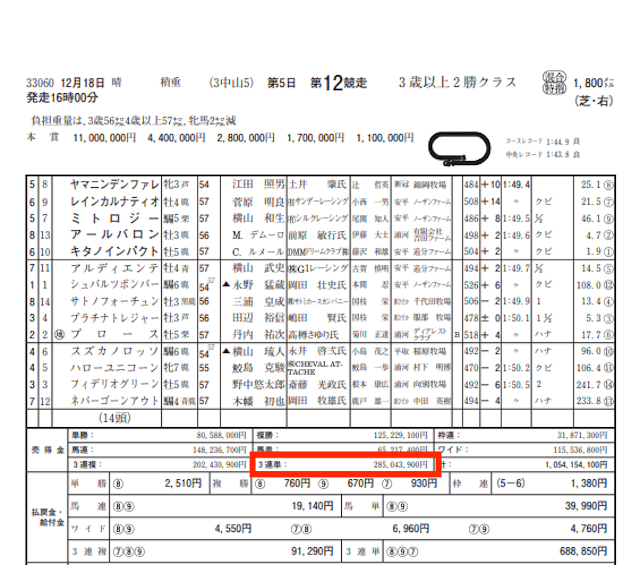Click jockey name C. ルメール

[x=258, y=252]
